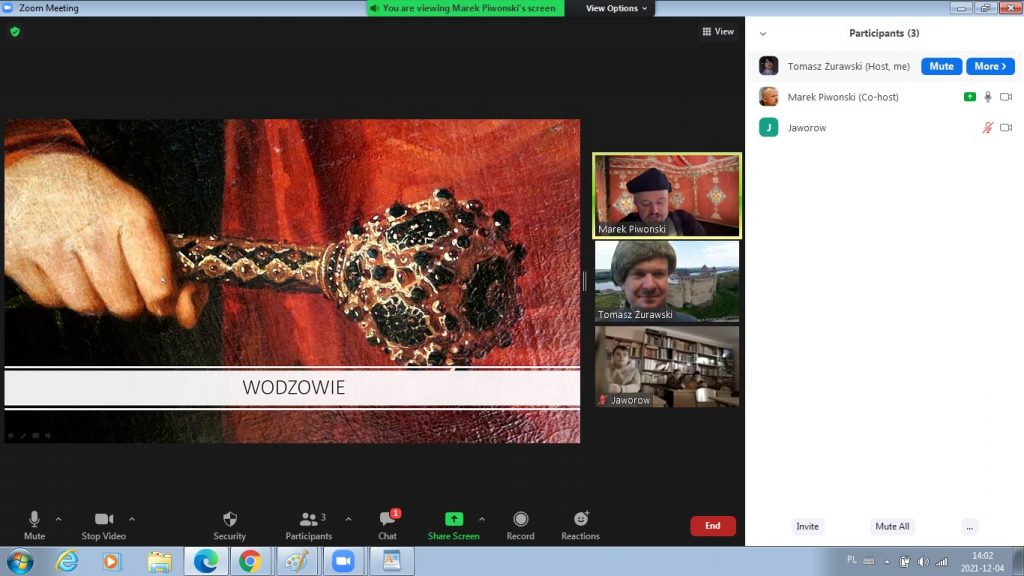Screen dimensions: 1024x576
Task: Expand the video options arrow beside Stop Video
Action: click(x=132, y=519)
